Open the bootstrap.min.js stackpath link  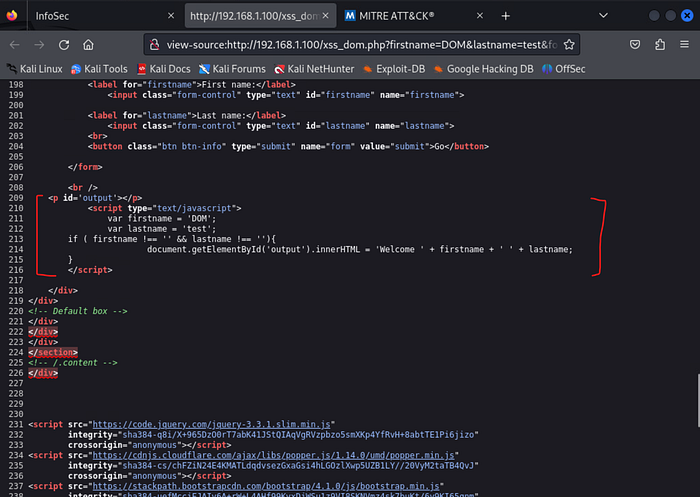pyautogui.click(x=266, y=486)
